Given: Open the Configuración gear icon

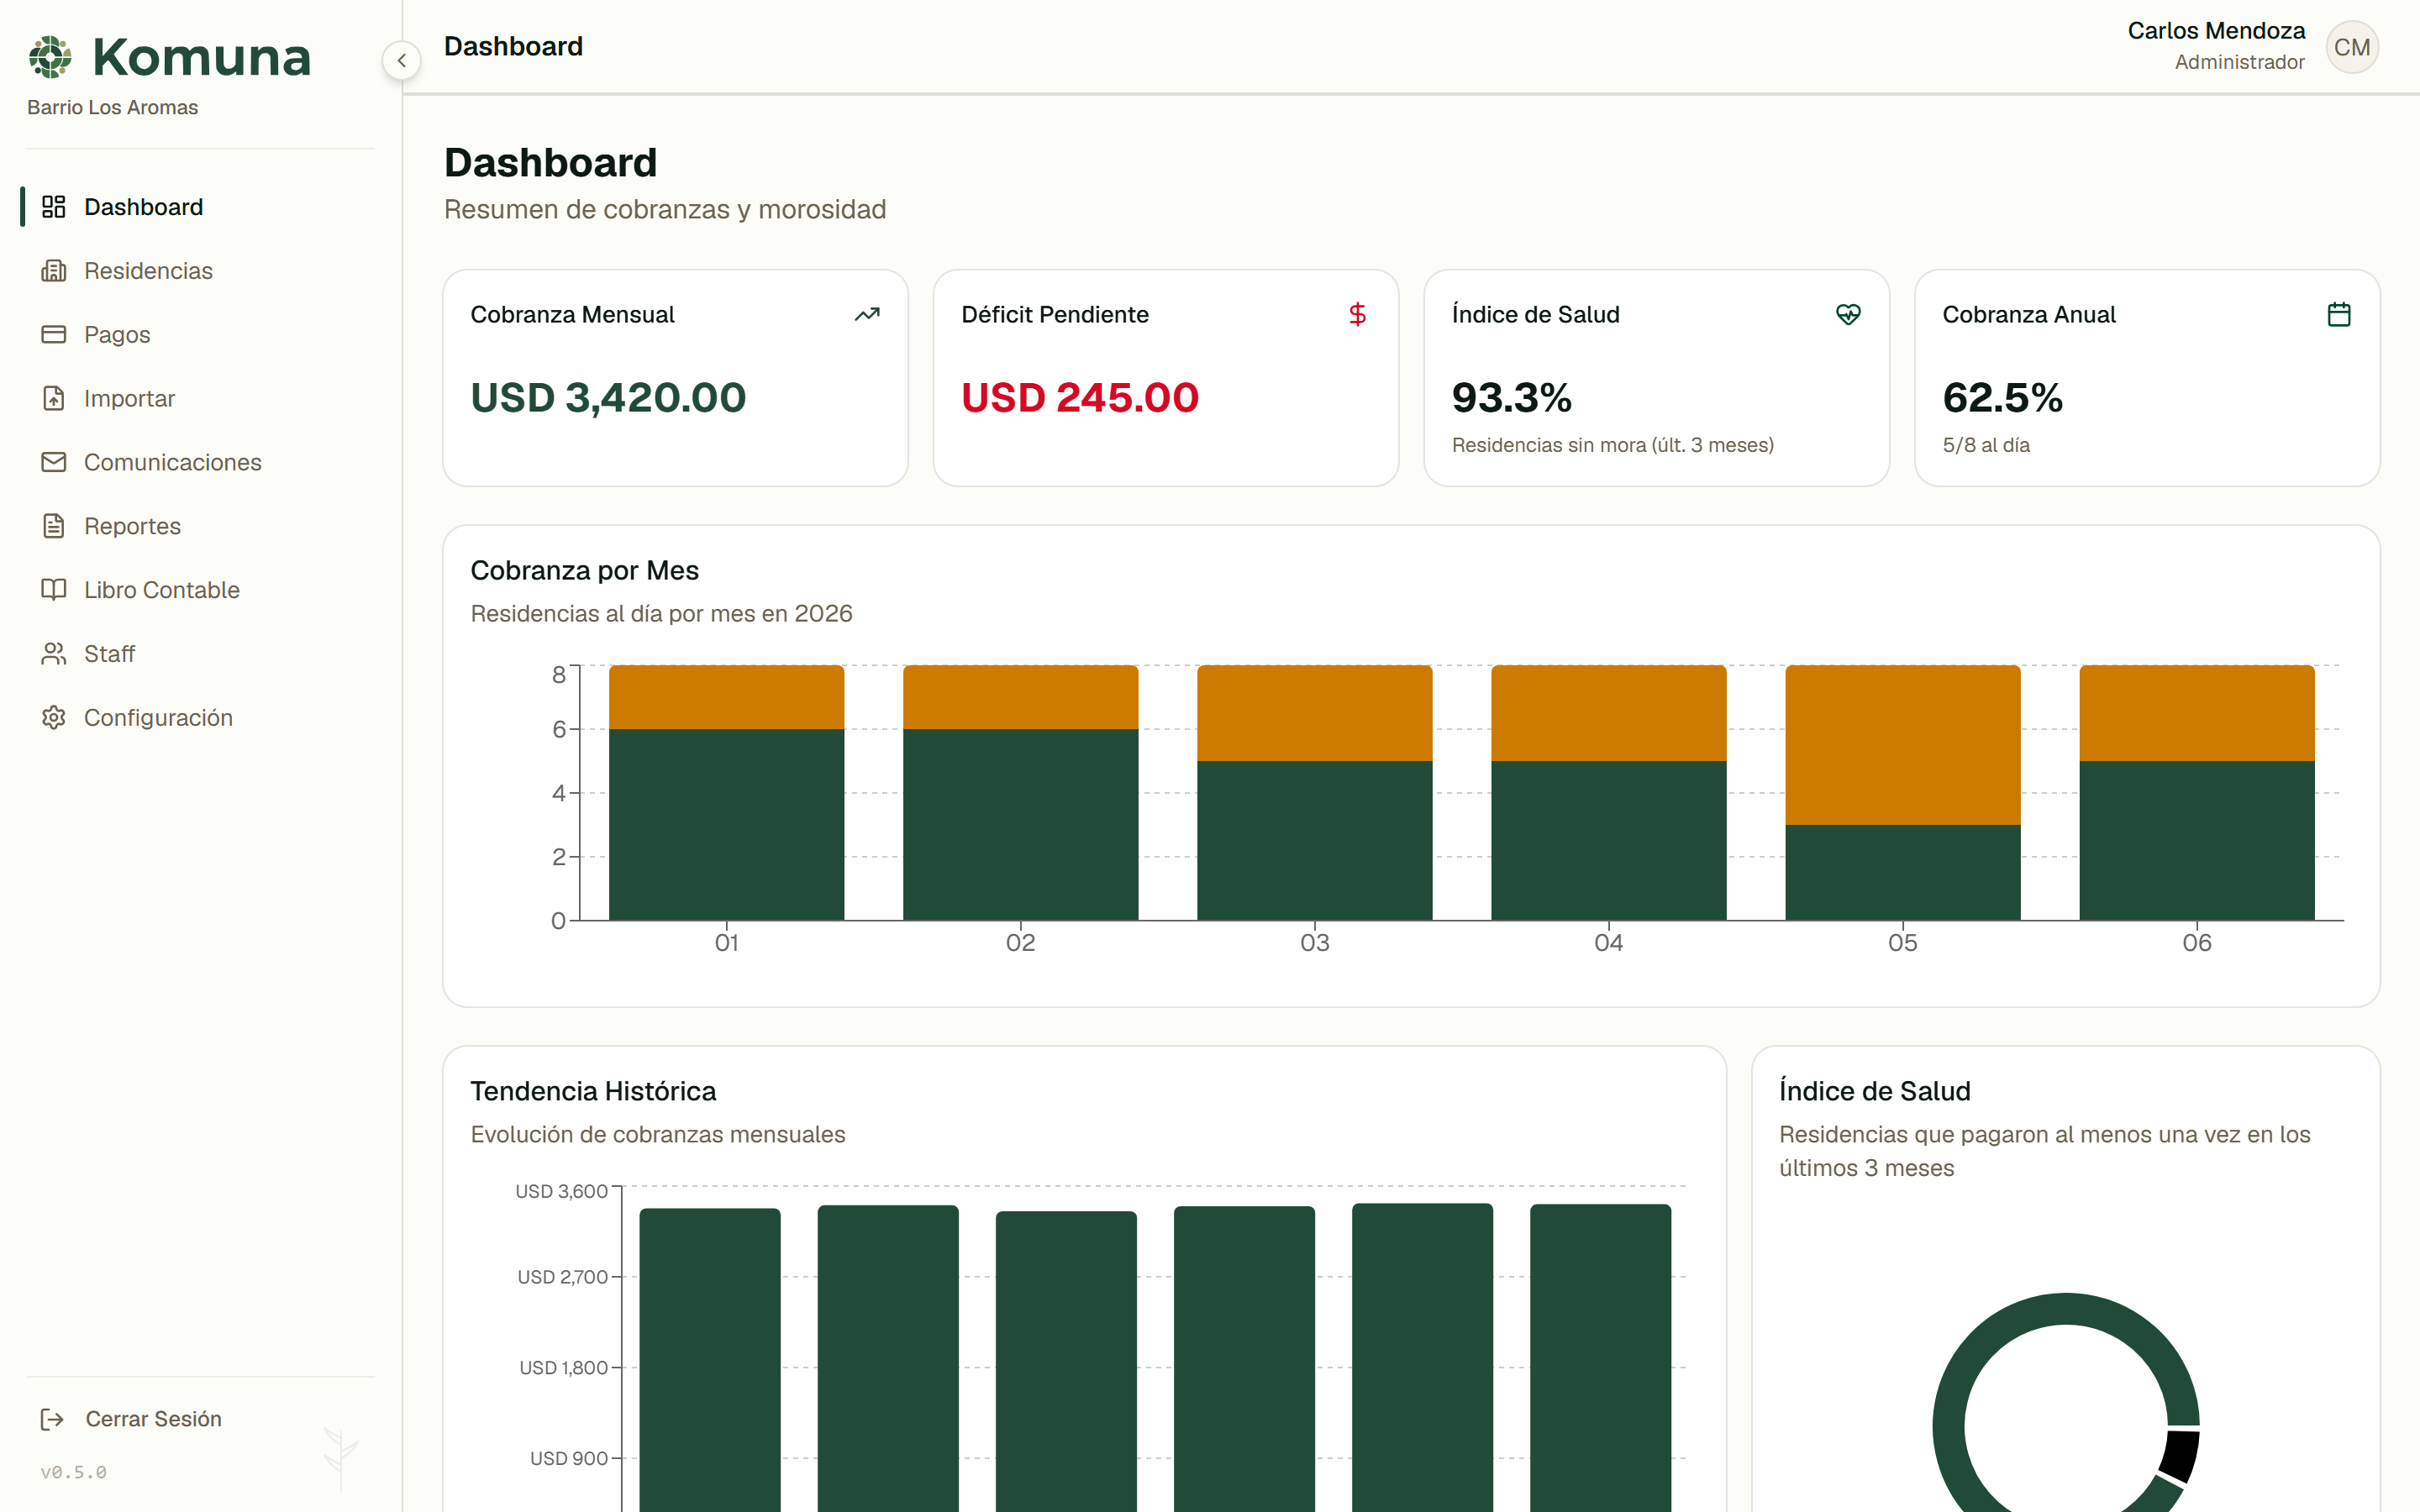Looking at the screenshot, I should 54,718.
